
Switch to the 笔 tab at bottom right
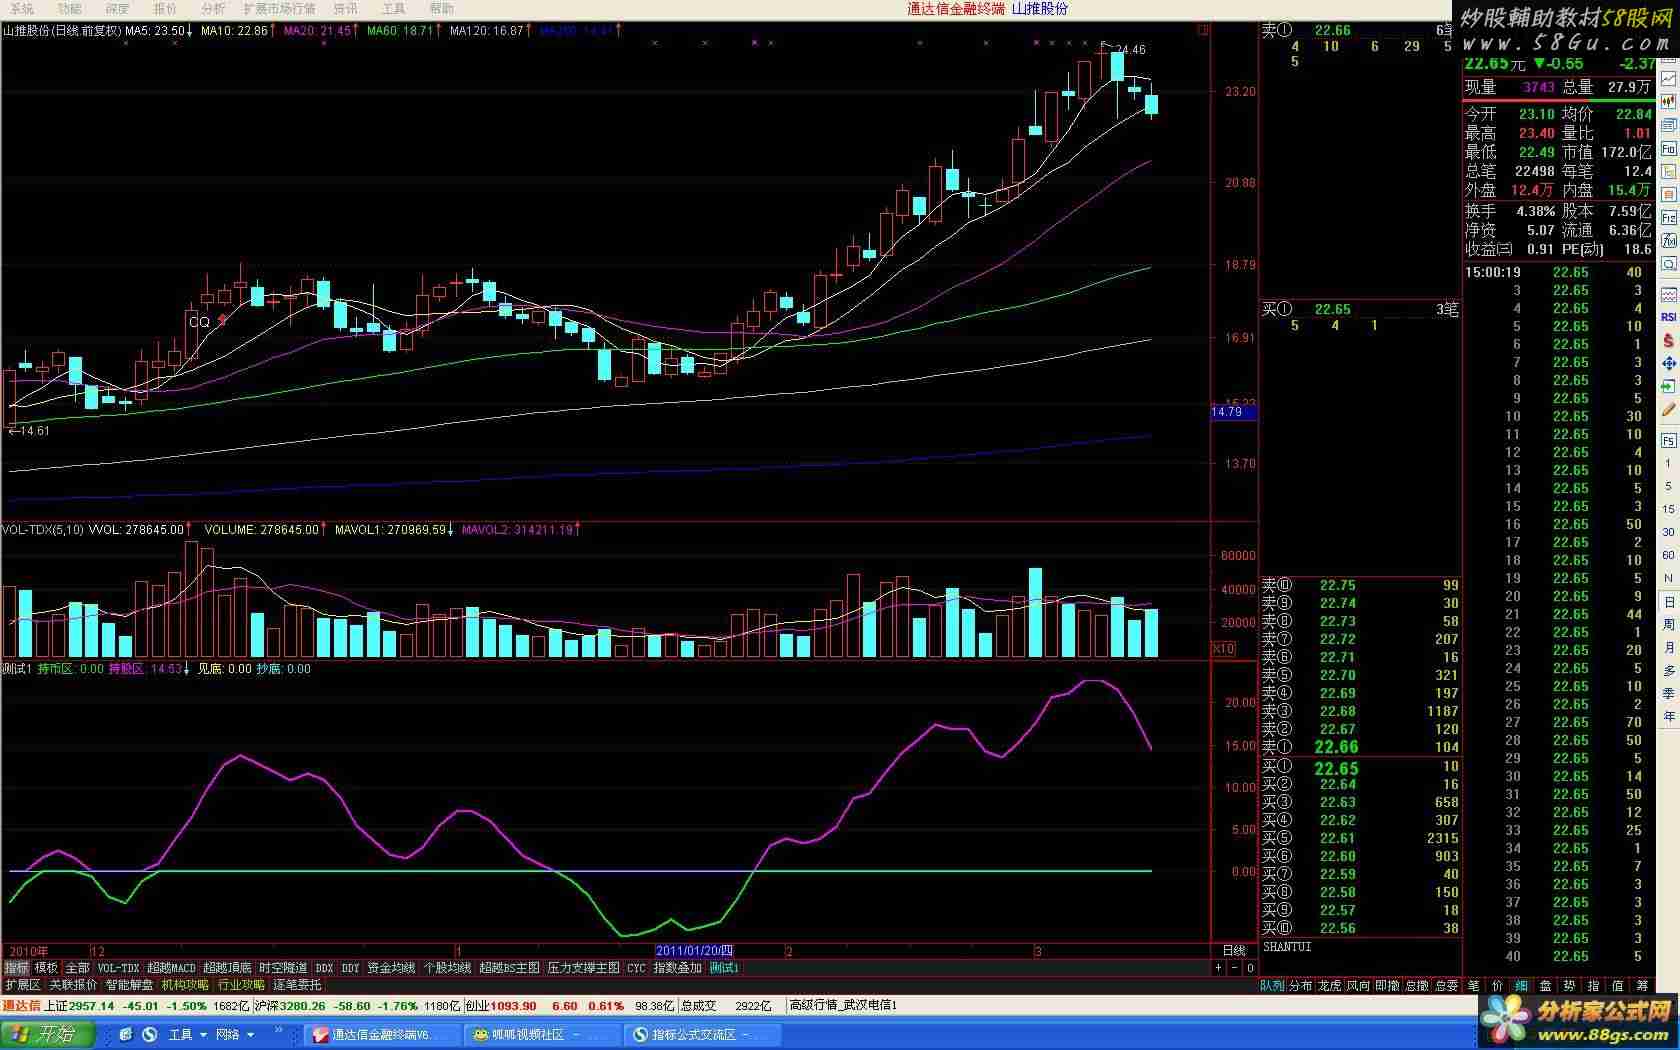pos(1473,986)
